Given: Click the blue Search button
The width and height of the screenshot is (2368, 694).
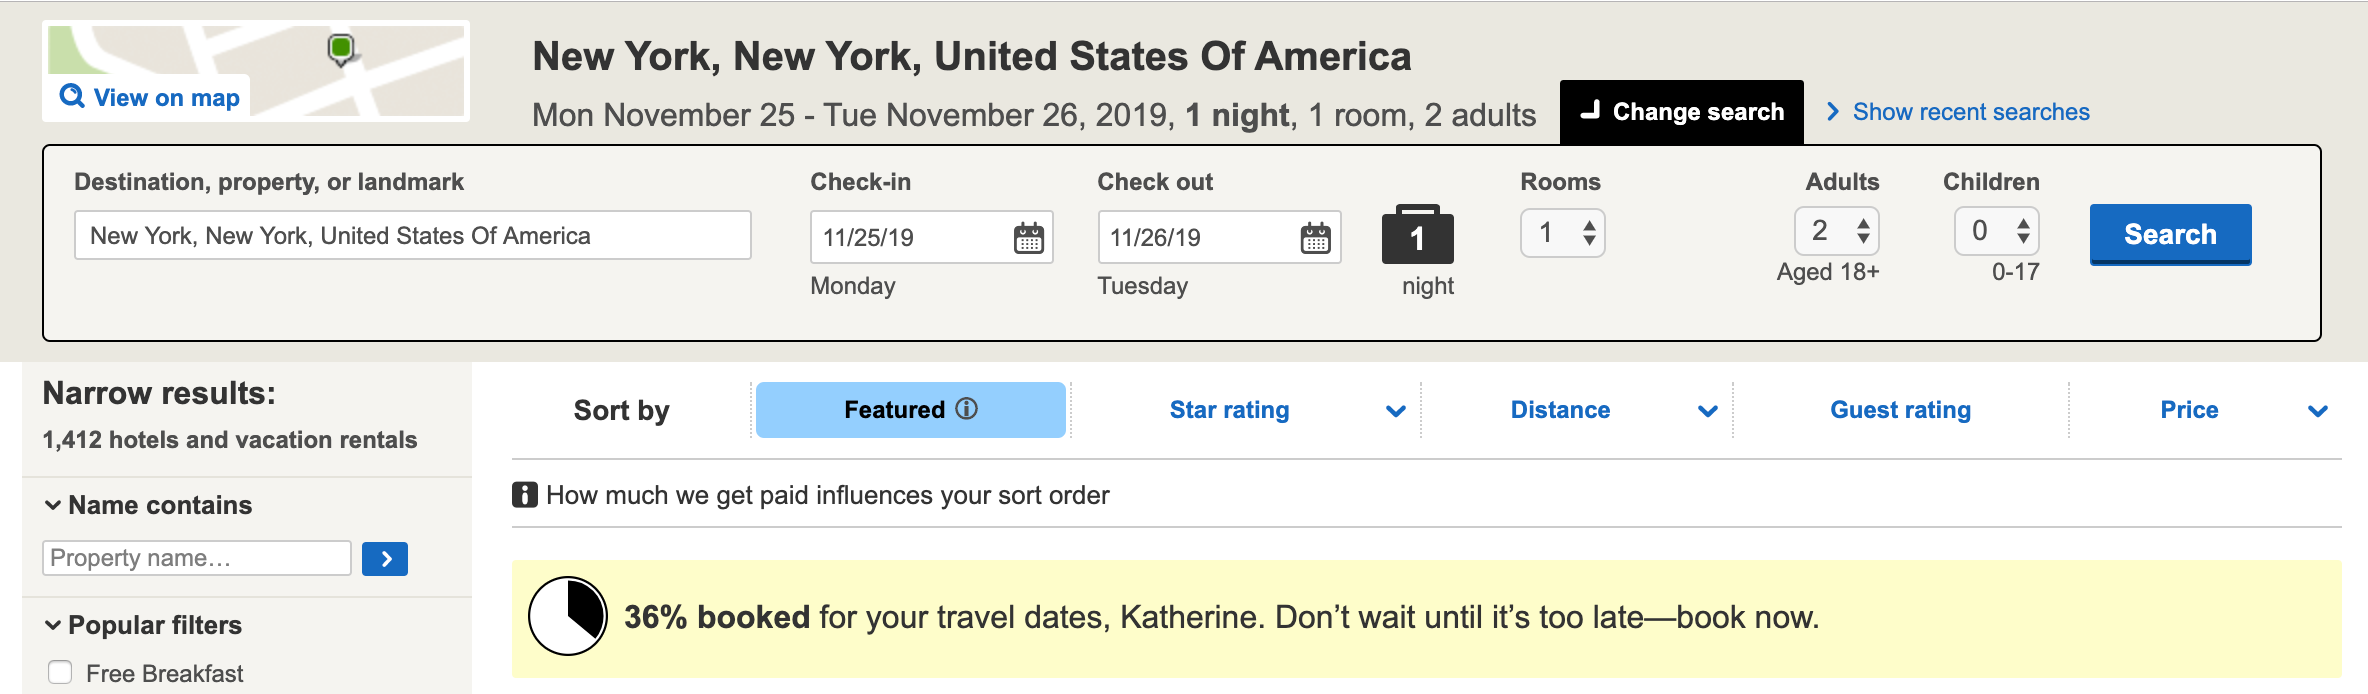Looking at the screenshot, I should pyautogui.click(x=2170, y=234).
